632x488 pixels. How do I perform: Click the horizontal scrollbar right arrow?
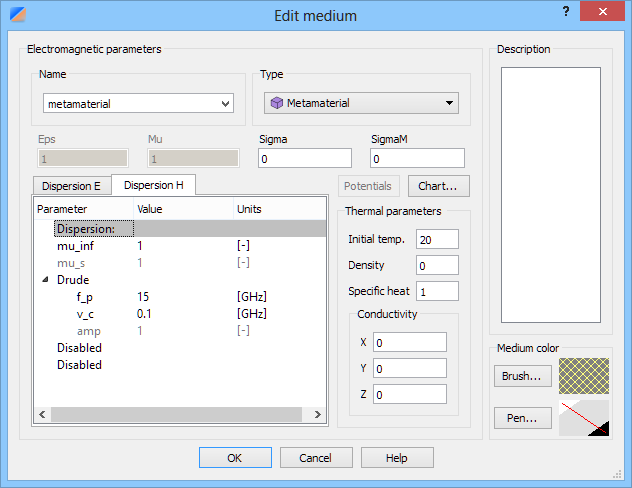pyautogui.click(x=317, y=414)
